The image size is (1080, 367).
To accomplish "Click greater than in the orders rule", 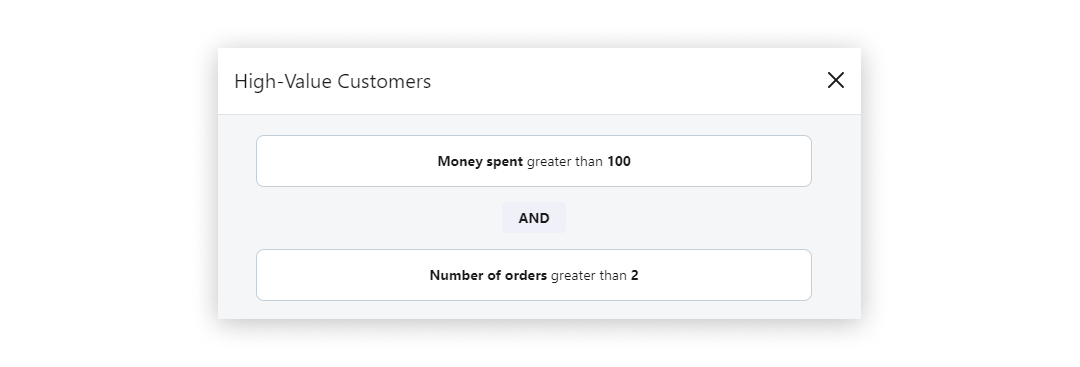I will [x=589, y=275].
